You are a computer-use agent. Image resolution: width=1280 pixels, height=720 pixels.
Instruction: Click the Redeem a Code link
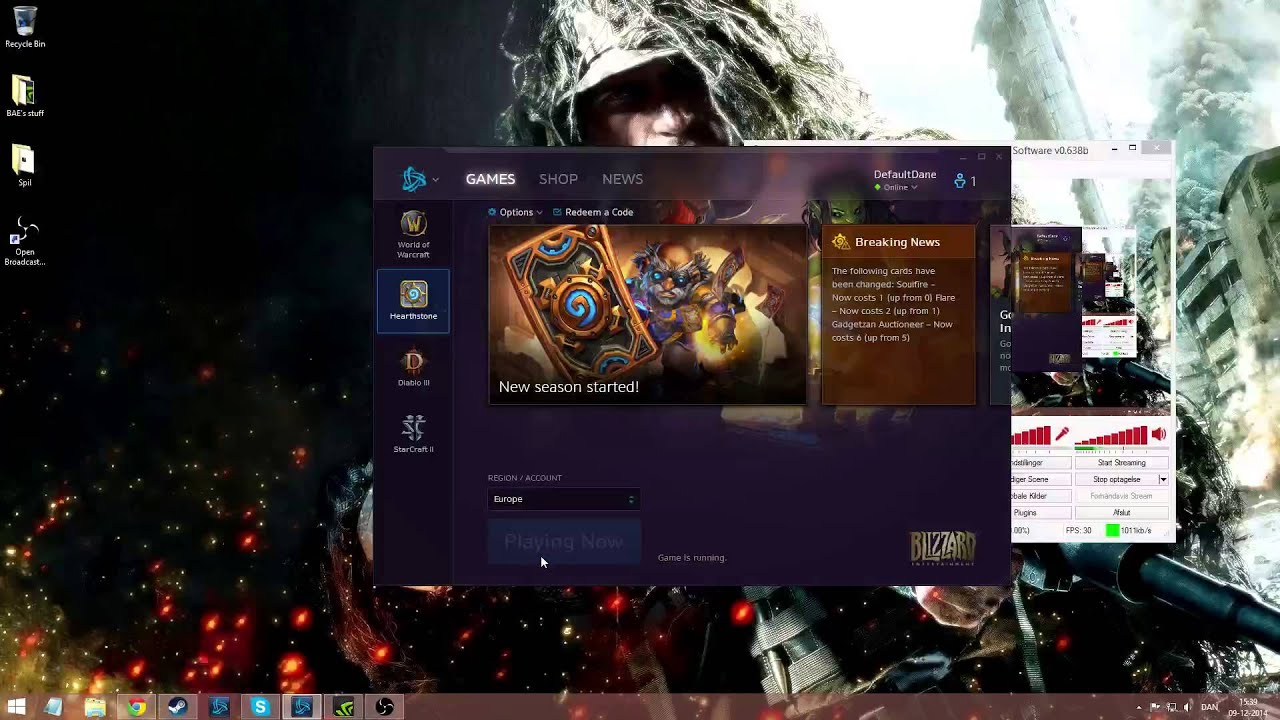(x=599, y=212)
